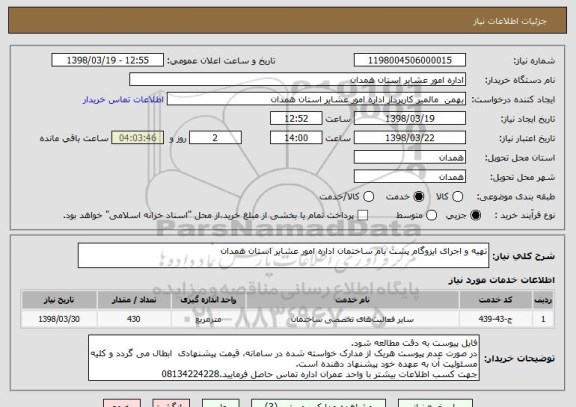Click the شماره نیاز field 1198004506000015

click(x=410, y=60)
